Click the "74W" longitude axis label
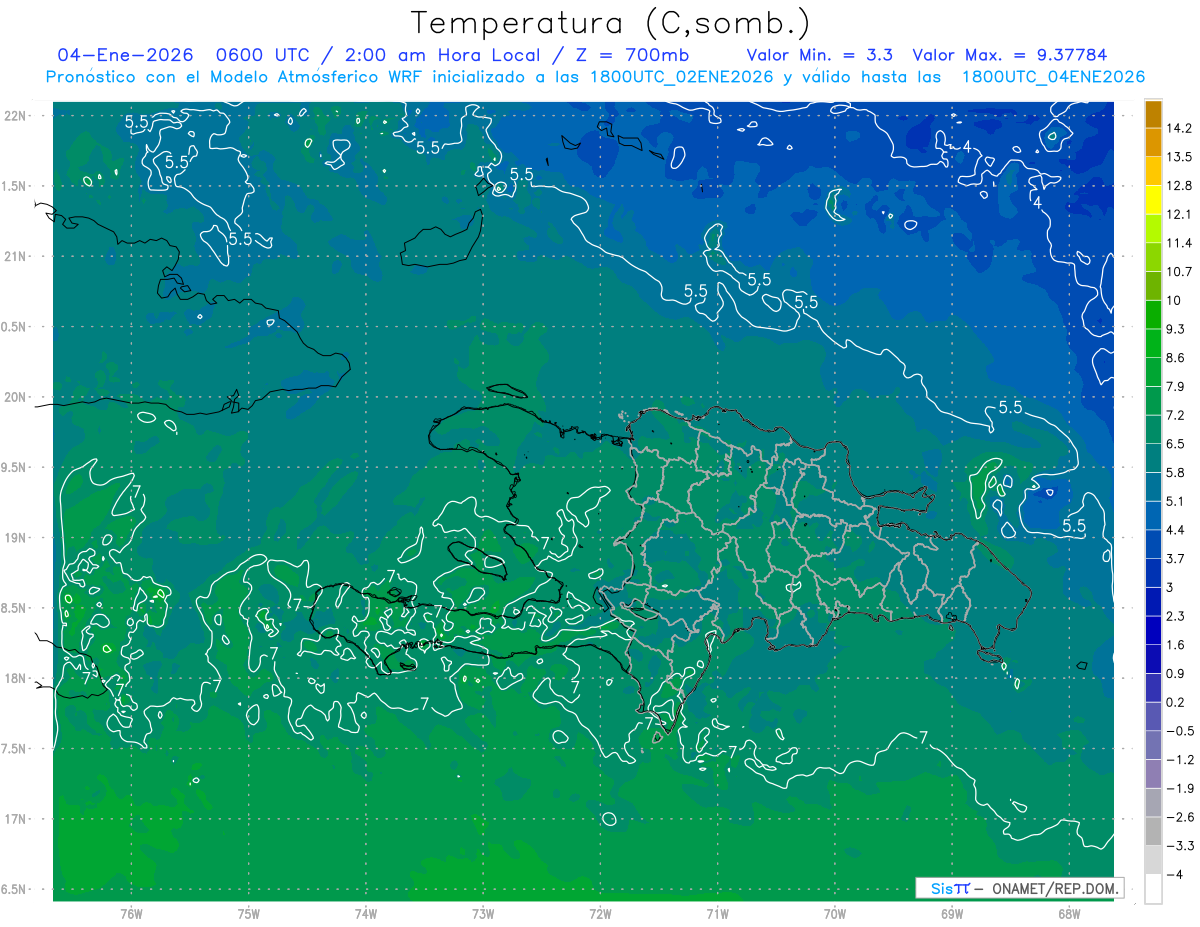 pos(366,914)
